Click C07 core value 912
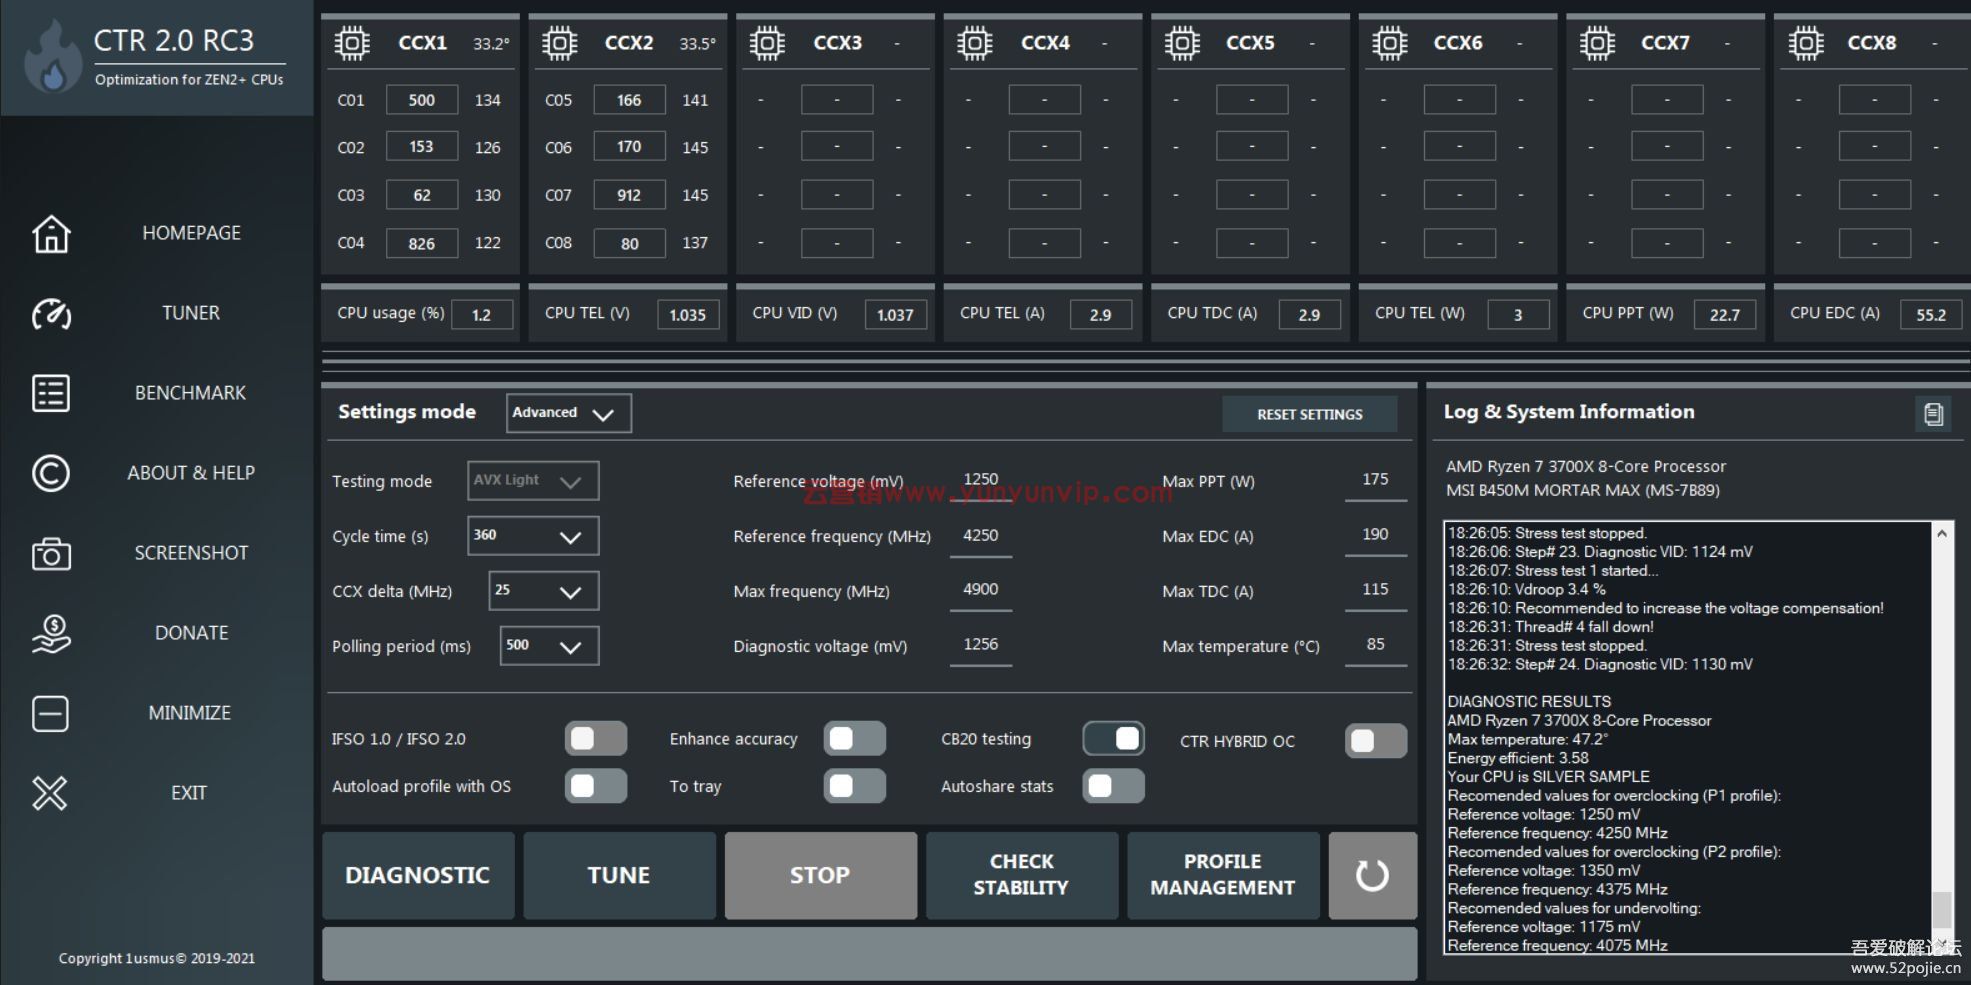Viewport: 1971px width, 985px height. coord(629,195)
